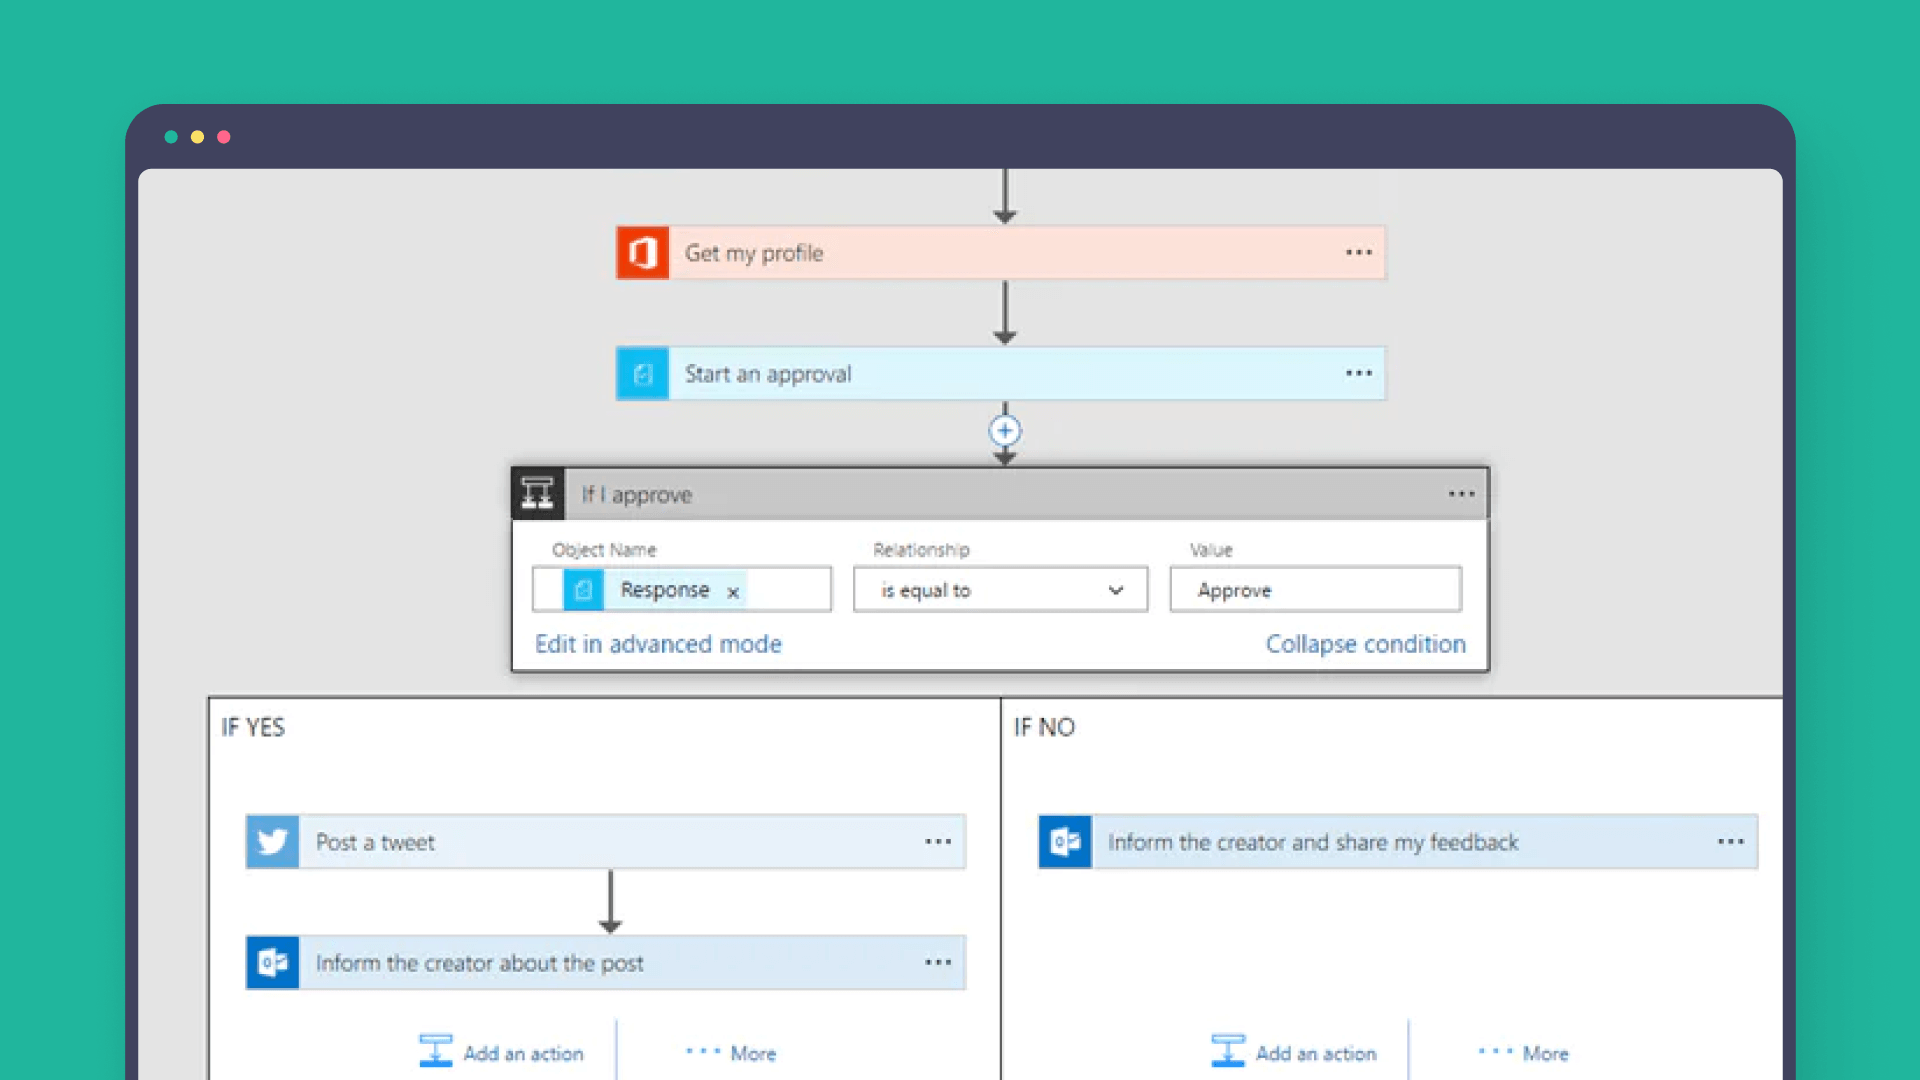Click Add an action in IF YES branch
Screen dimensions: 1920x1080
[x=502, y=1053]
